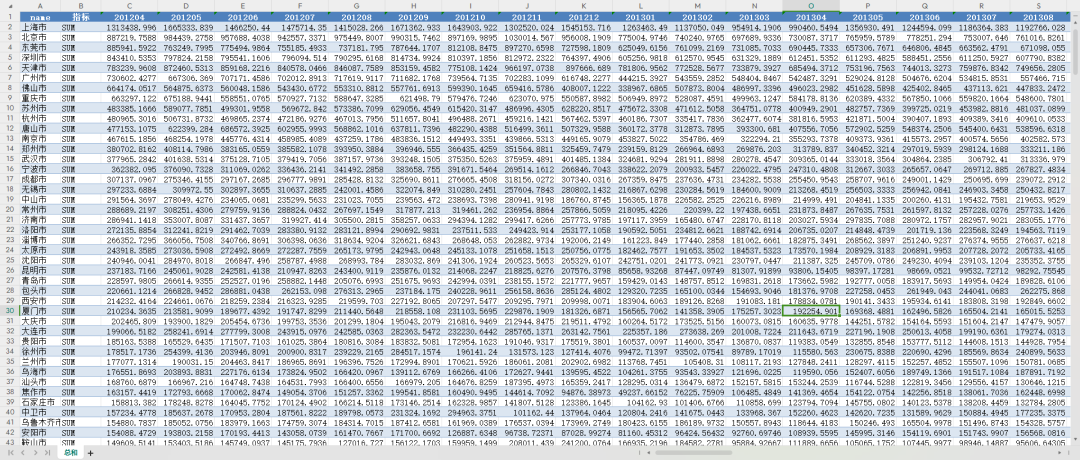Select the 东莞市 cell

click(41, 47)
